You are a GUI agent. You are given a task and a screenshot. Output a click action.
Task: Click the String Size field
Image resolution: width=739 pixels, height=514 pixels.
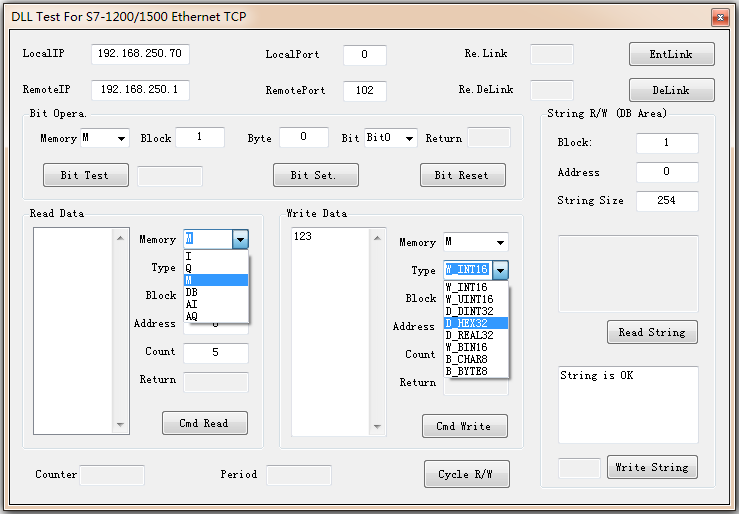(x=666, y=200)
